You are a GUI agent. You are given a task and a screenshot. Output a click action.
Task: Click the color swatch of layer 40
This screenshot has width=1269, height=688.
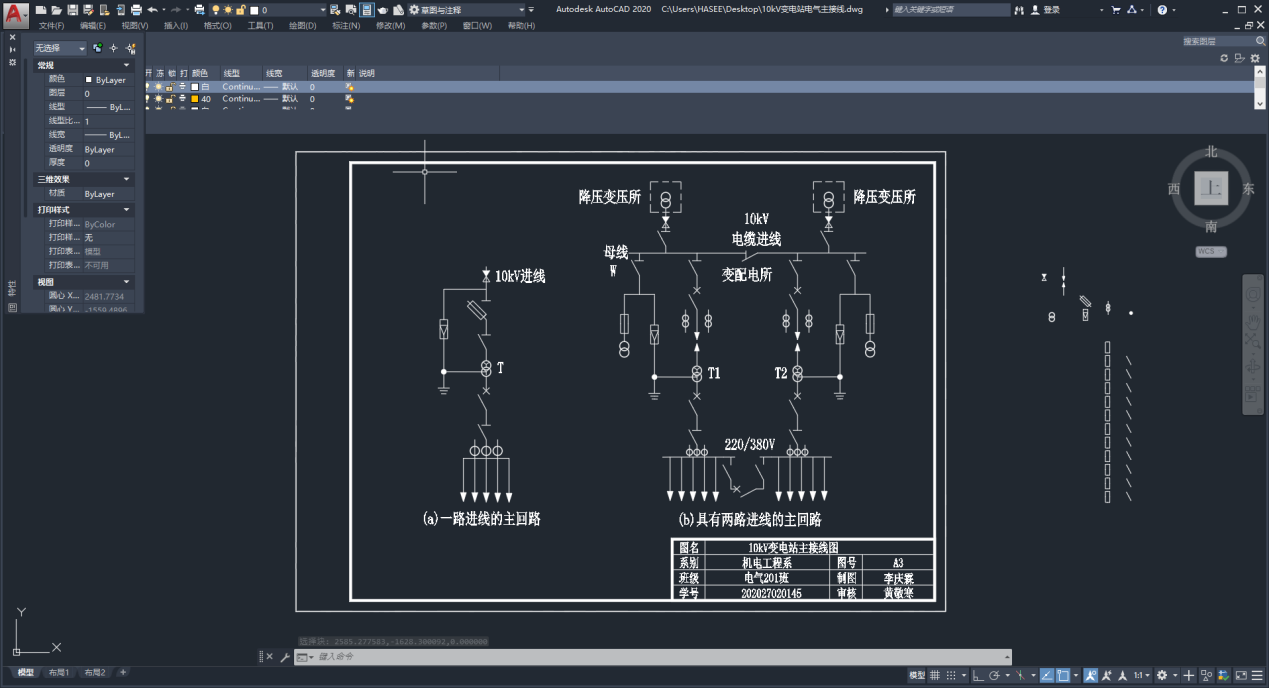coord(196,99)
